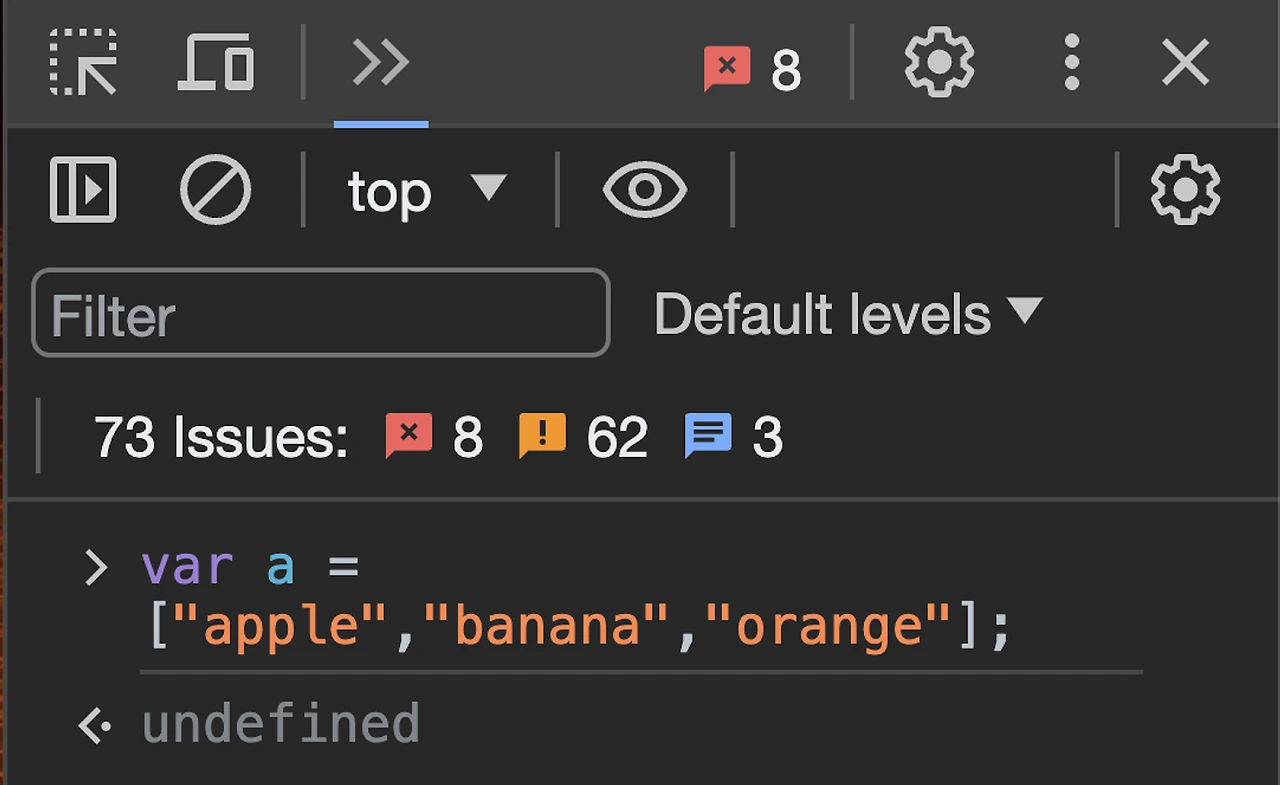Close the DevTools panel
The width and height of the screenshot is (1280, 785).
pyautogui.click(x=1186, y=64)
